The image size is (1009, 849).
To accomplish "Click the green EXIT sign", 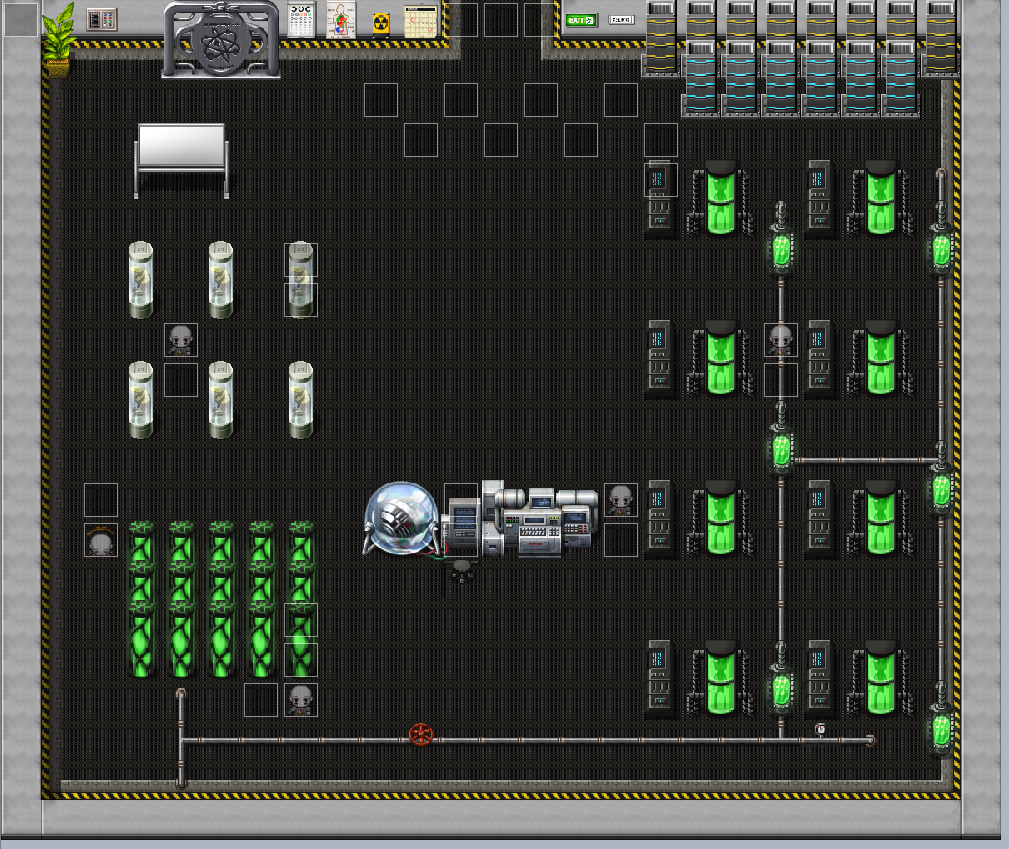I will [581, 20].
